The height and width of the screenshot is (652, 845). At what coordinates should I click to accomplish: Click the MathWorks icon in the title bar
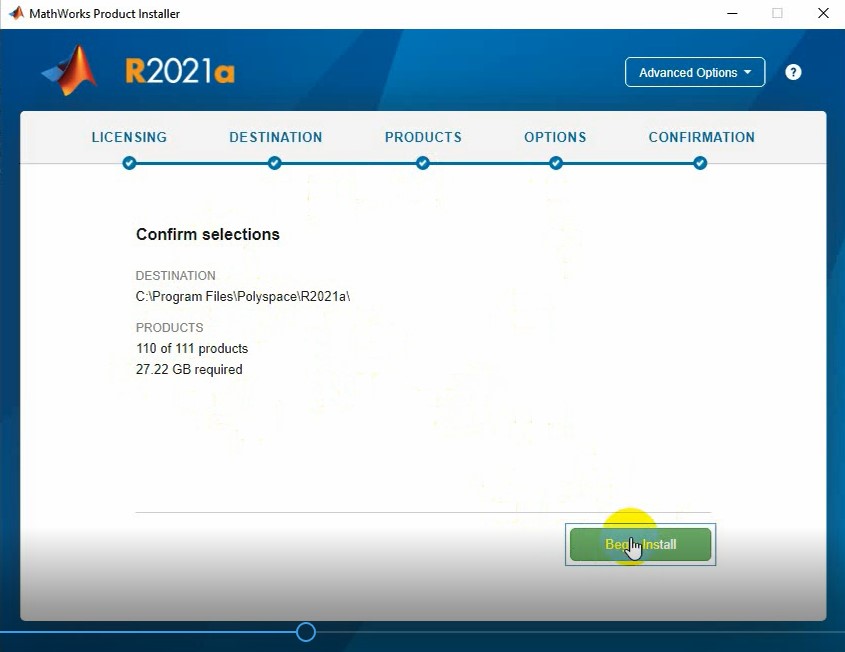pos(15,14)
